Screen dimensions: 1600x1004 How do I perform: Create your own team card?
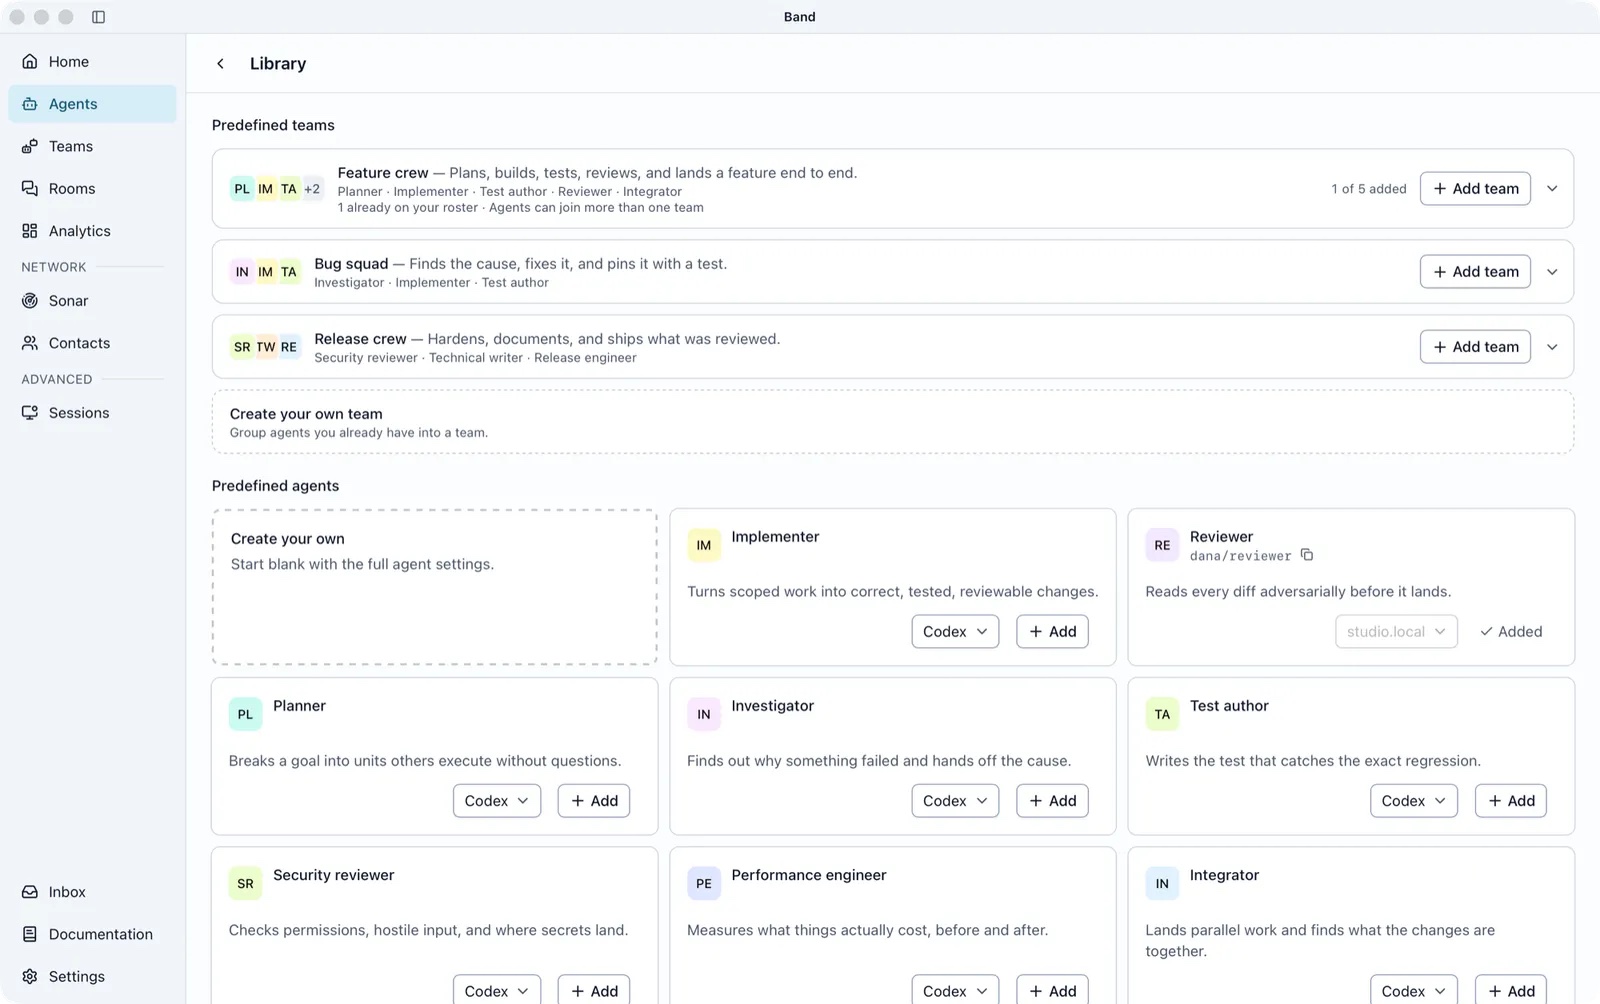click(893, 422)
